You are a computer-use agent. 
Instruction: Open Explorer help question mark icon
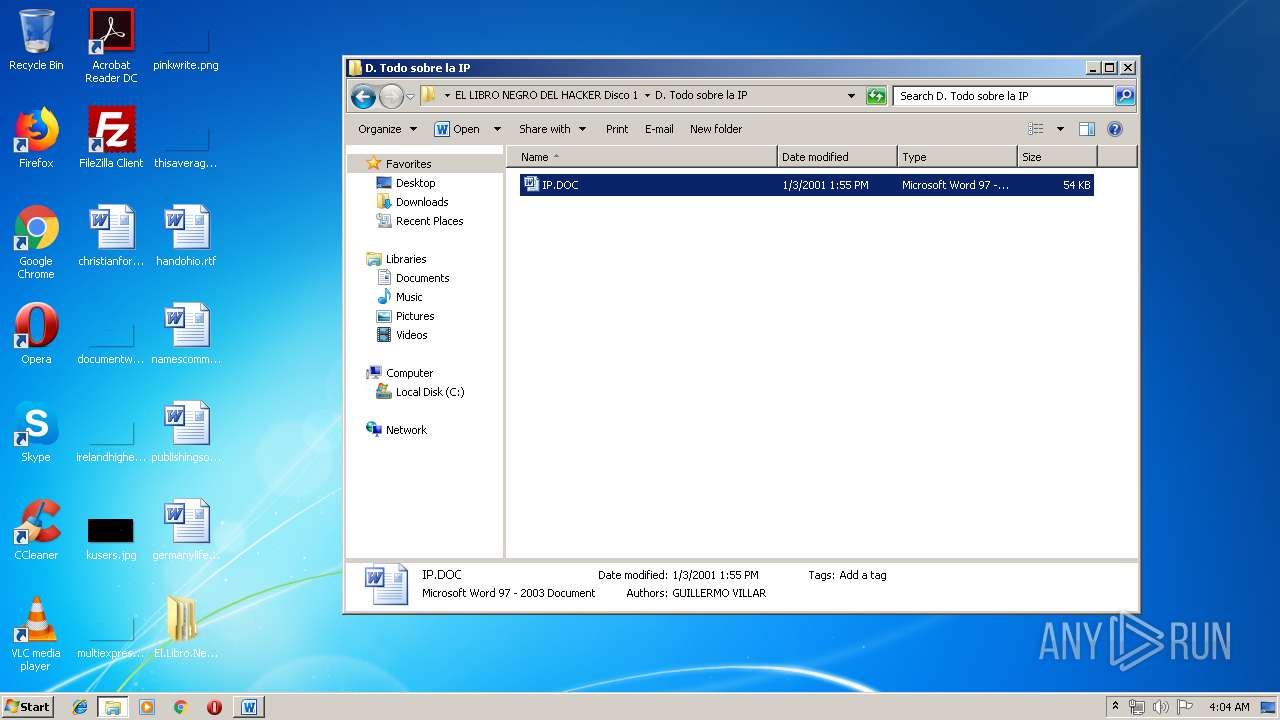click(1115, 129)
